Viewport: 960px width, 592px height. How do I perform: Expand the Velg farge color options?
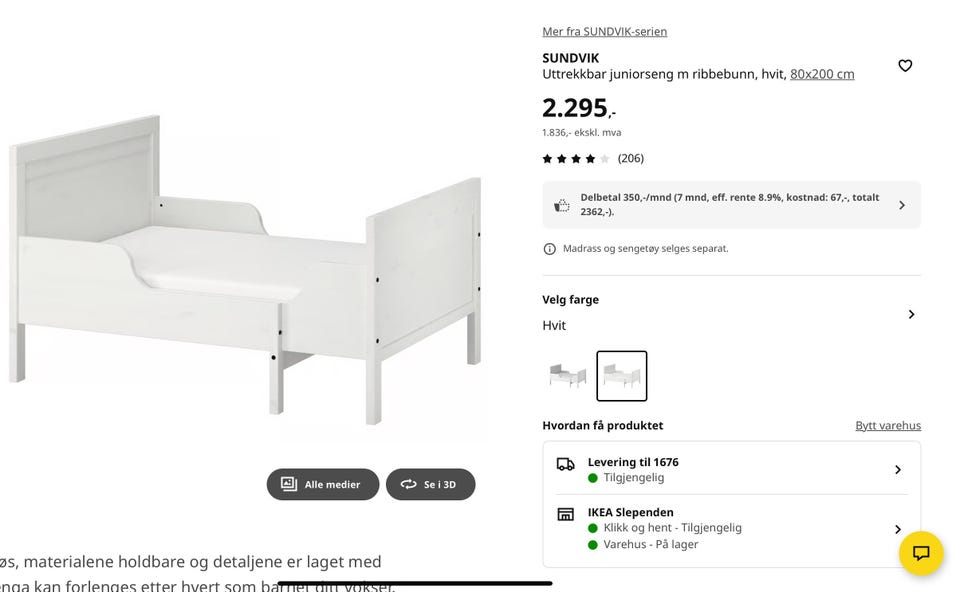911,314
